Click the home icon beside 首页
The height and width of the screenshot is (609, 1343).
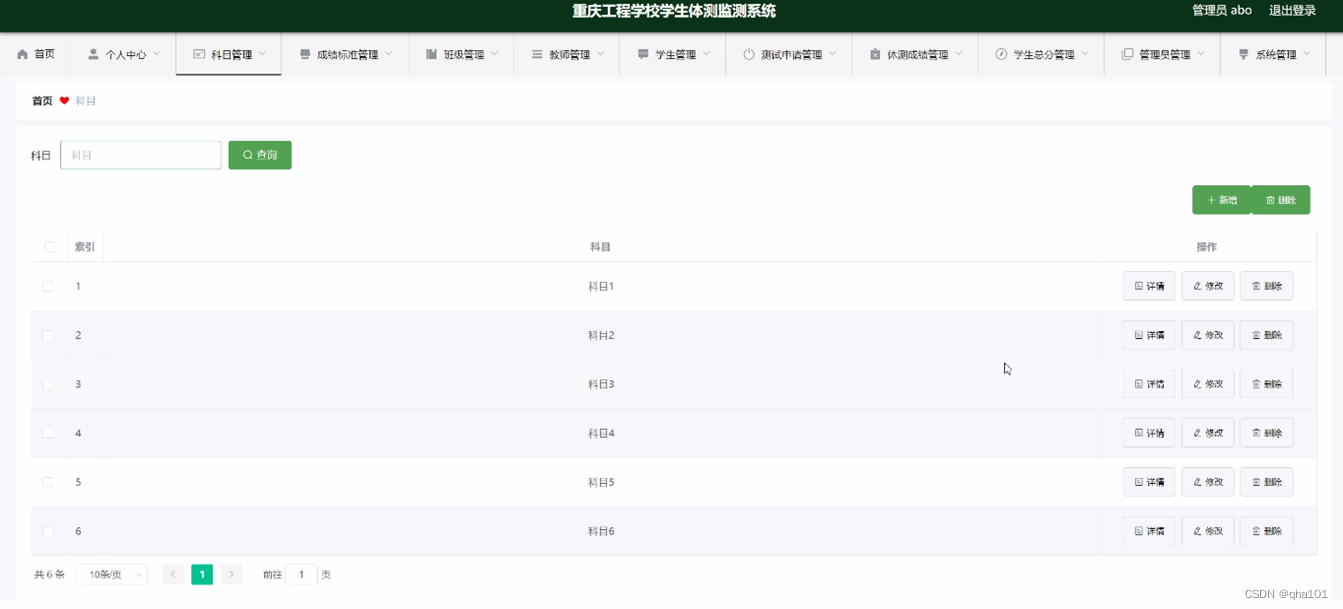point(23,54)
